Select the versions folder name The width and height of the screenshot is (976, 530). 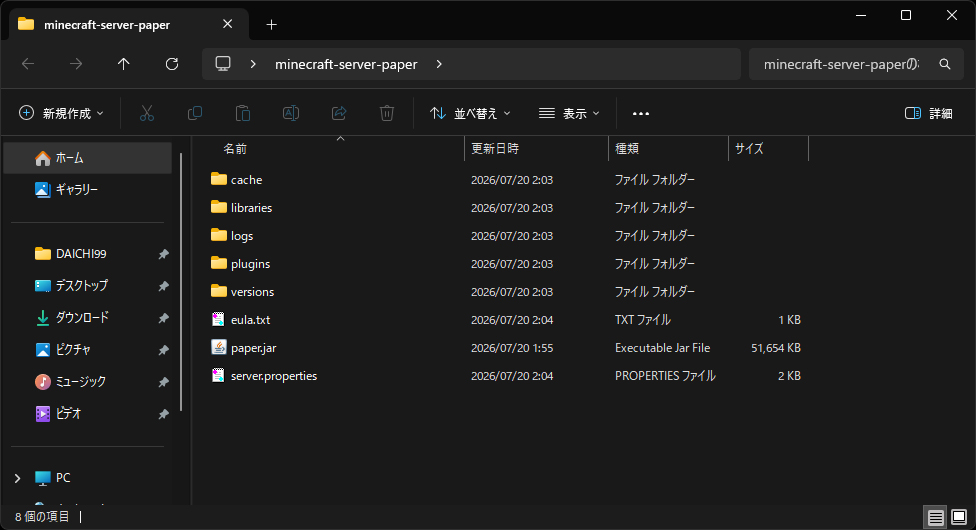[x=252, y=291]
